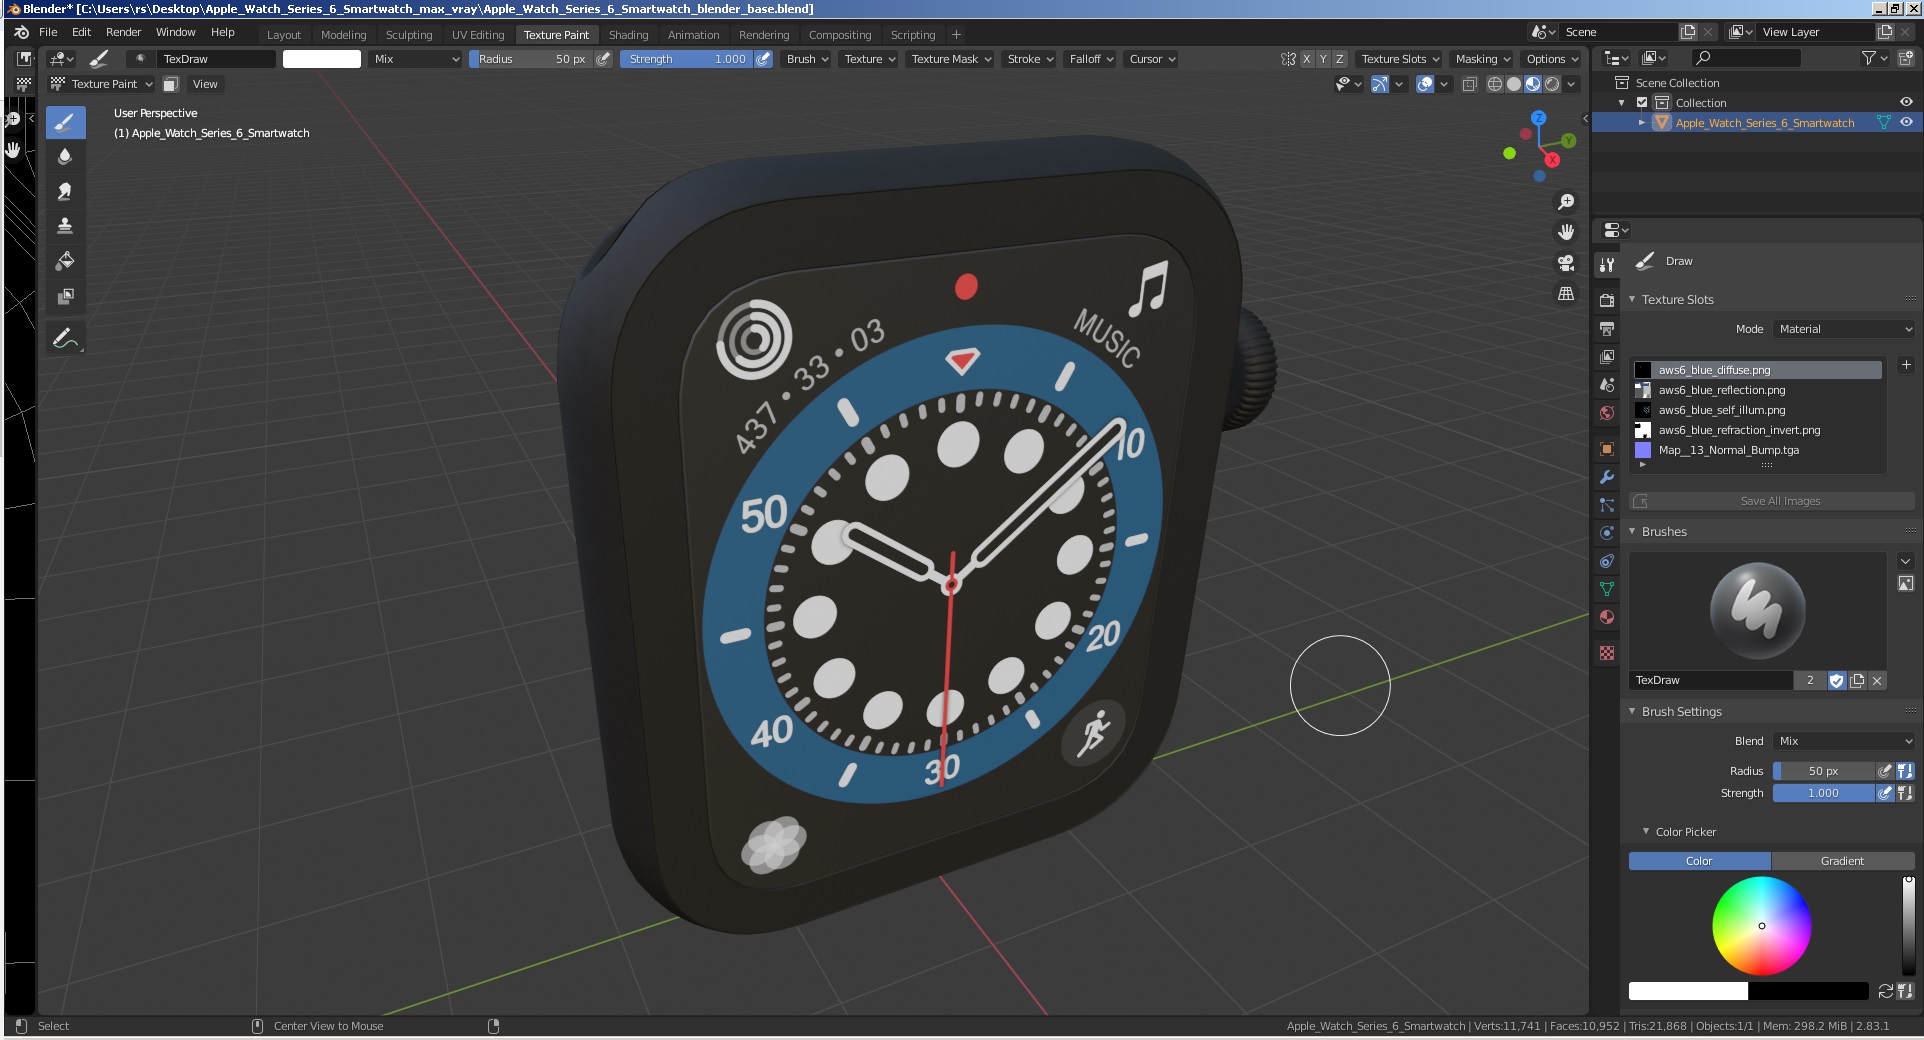Open the Stroke popover

coord(1030,59)
